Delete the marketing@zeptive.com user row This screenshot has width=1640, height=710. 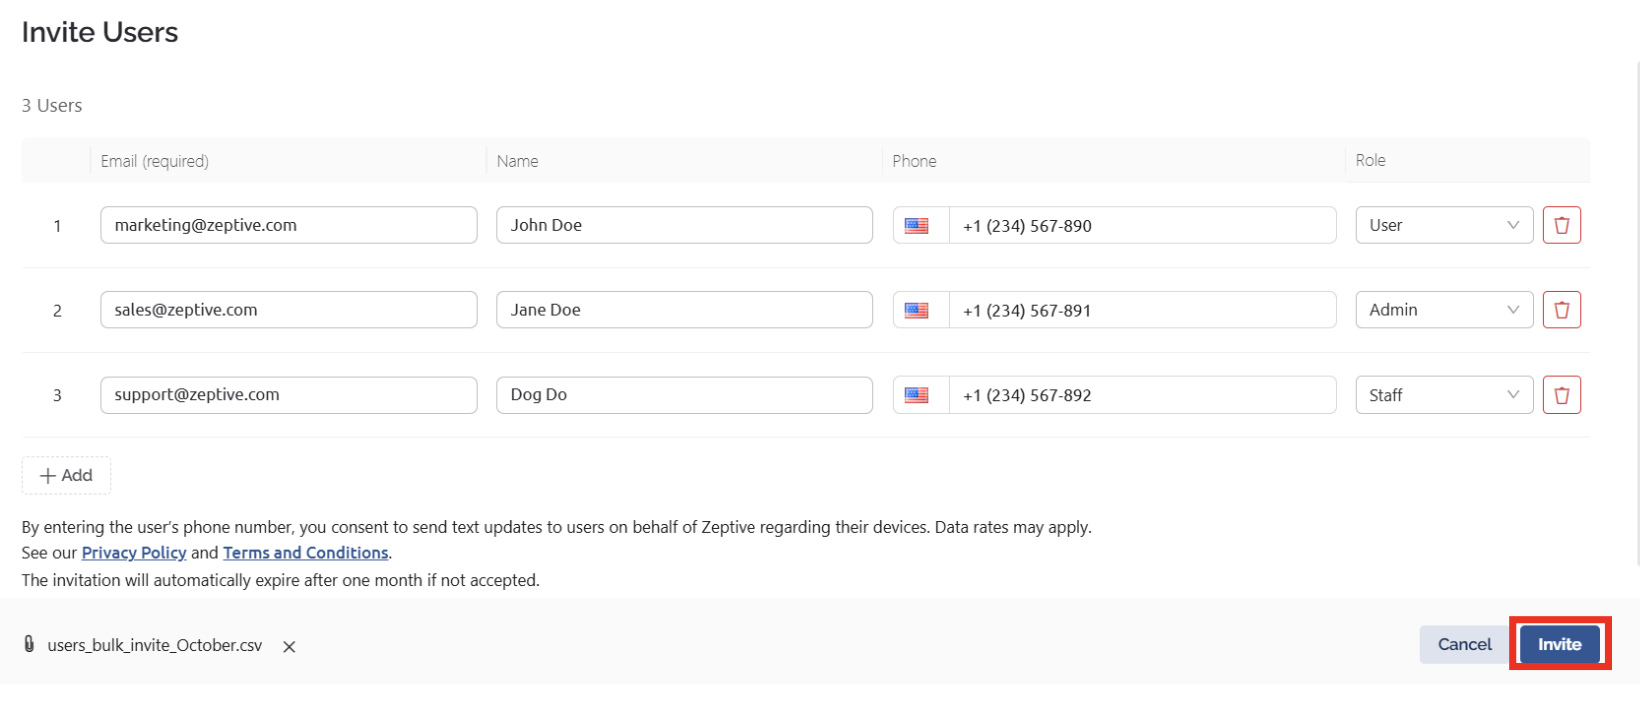coord(1561,225)
